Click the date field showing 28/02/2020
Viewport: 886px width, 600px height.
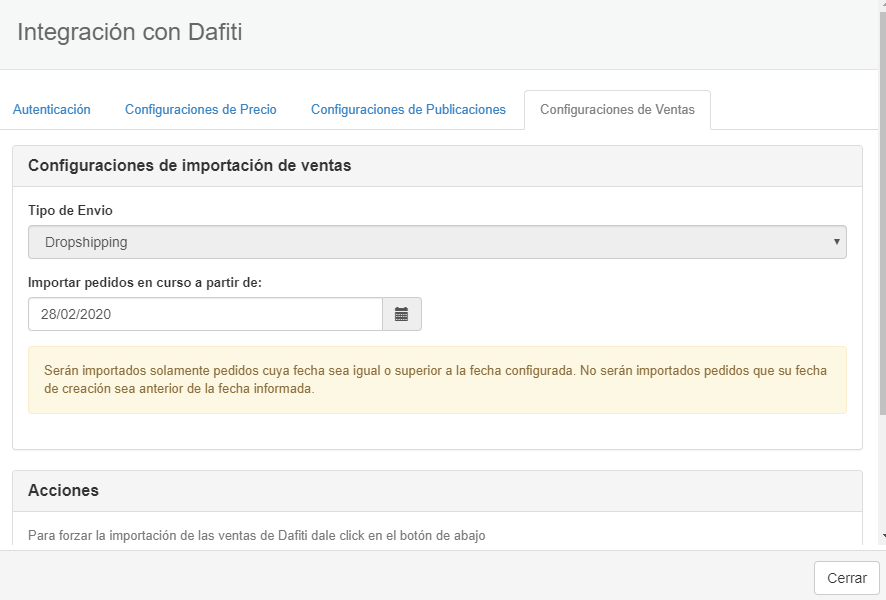[x=206, y=314]
